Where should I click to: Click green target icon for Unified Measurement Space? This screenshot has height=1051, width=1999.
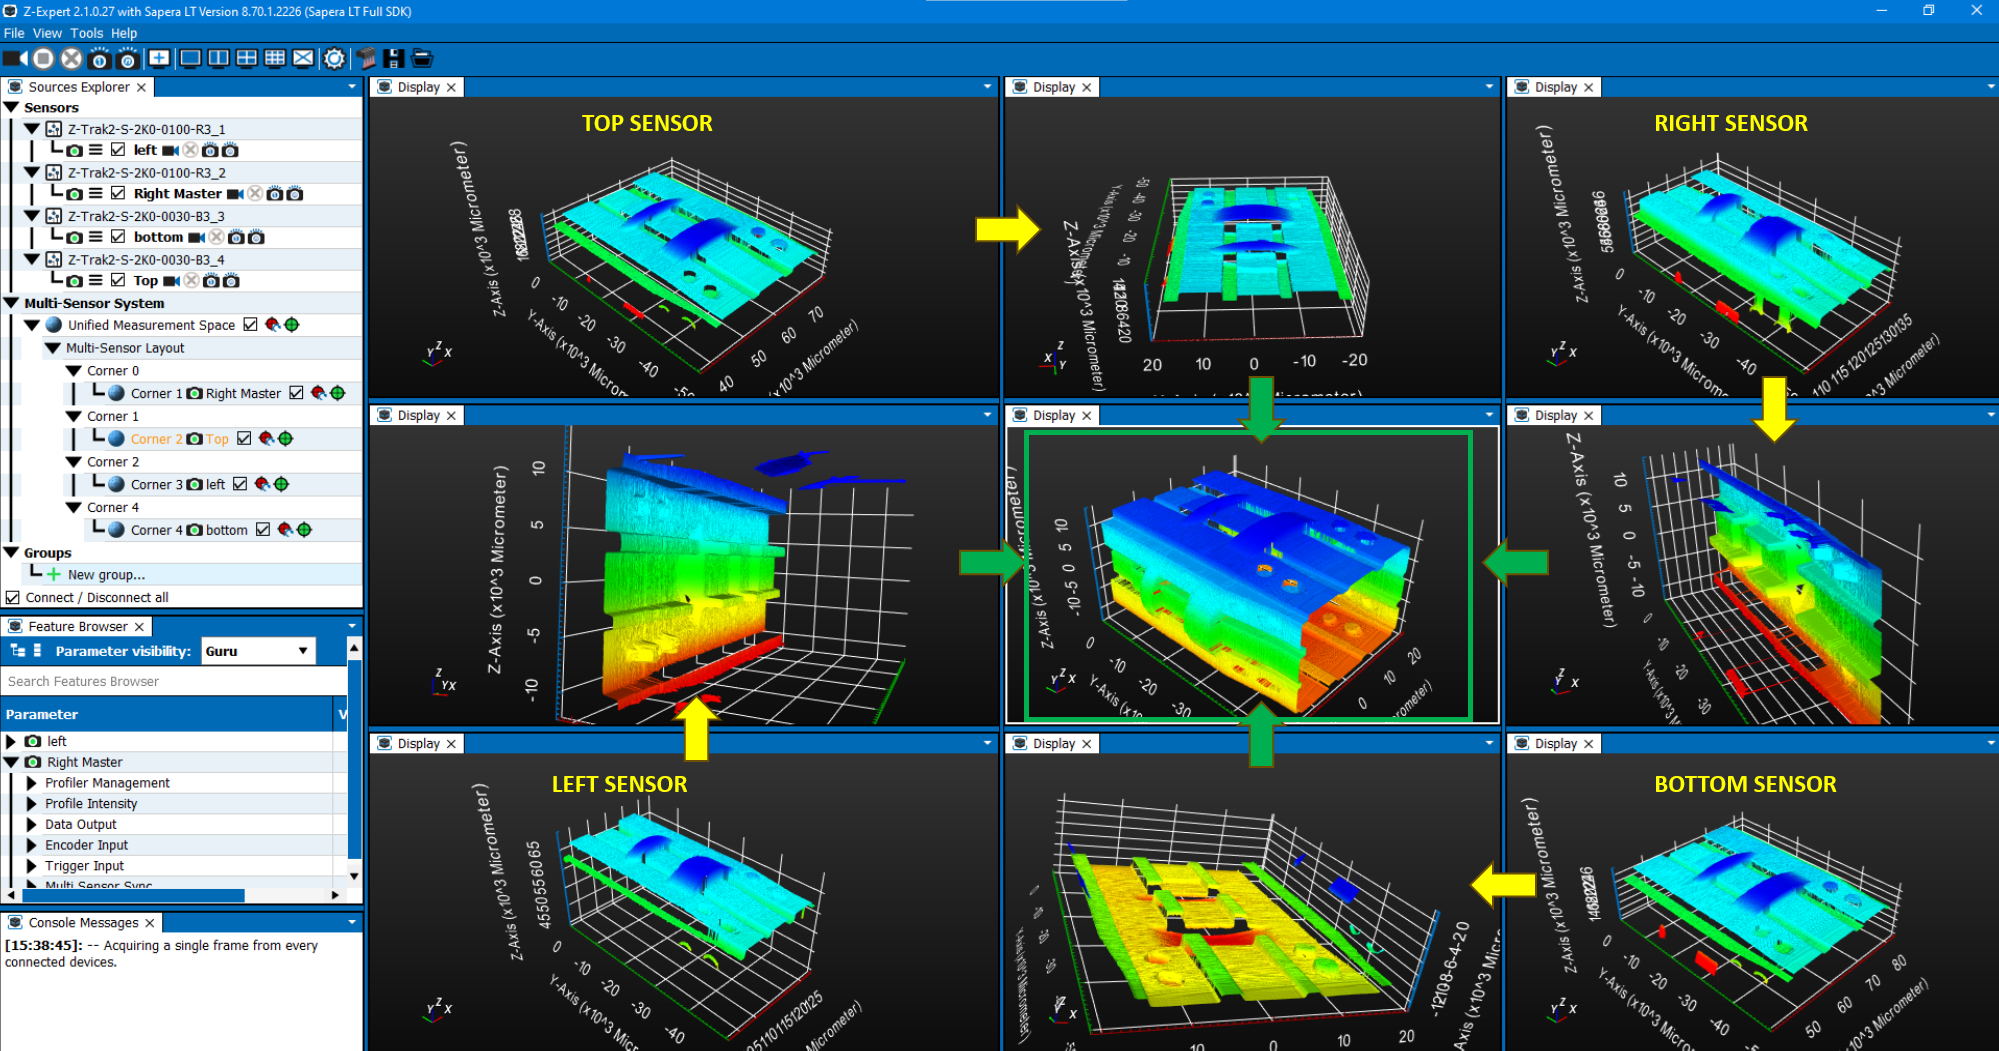point(292,325)
